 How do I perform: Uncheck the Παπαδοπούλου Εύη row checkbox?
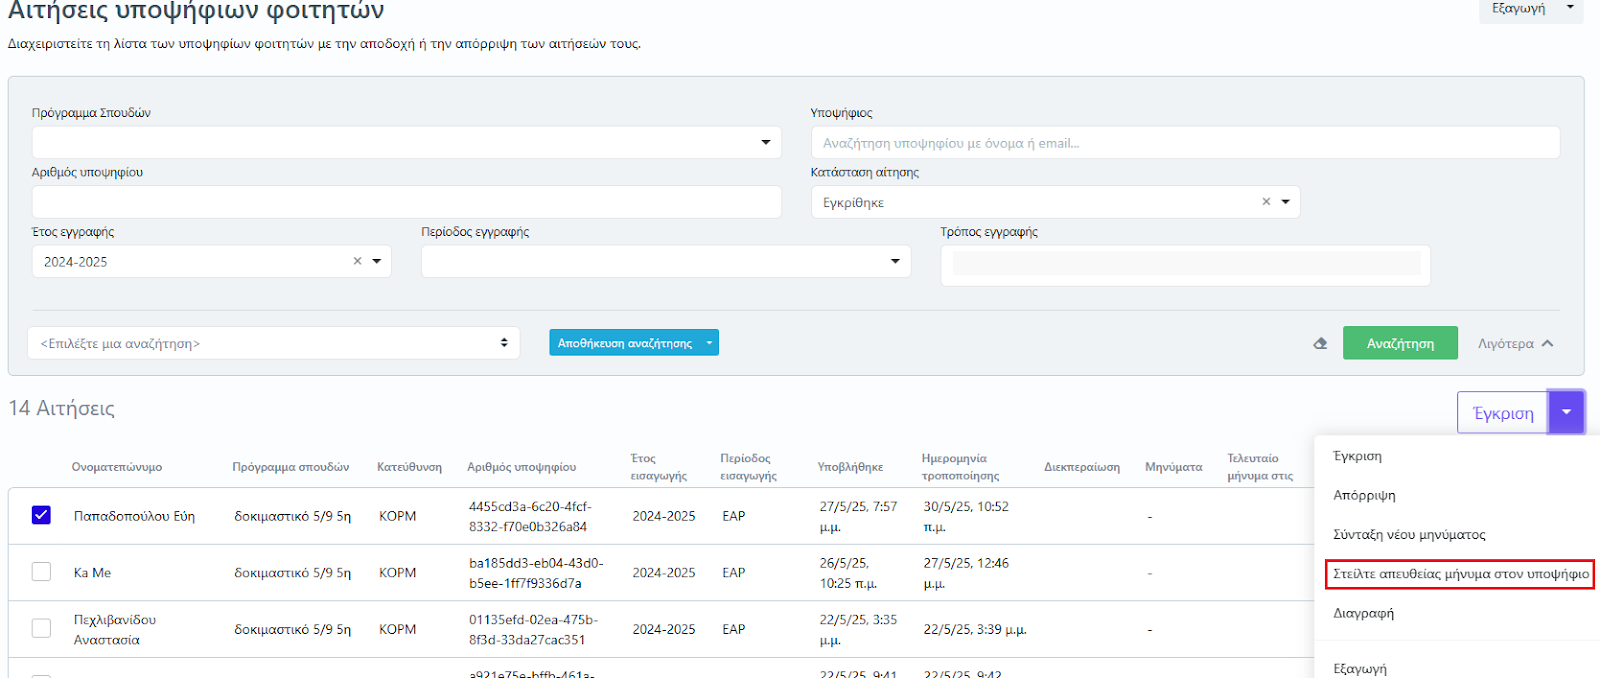coord(41,515)
